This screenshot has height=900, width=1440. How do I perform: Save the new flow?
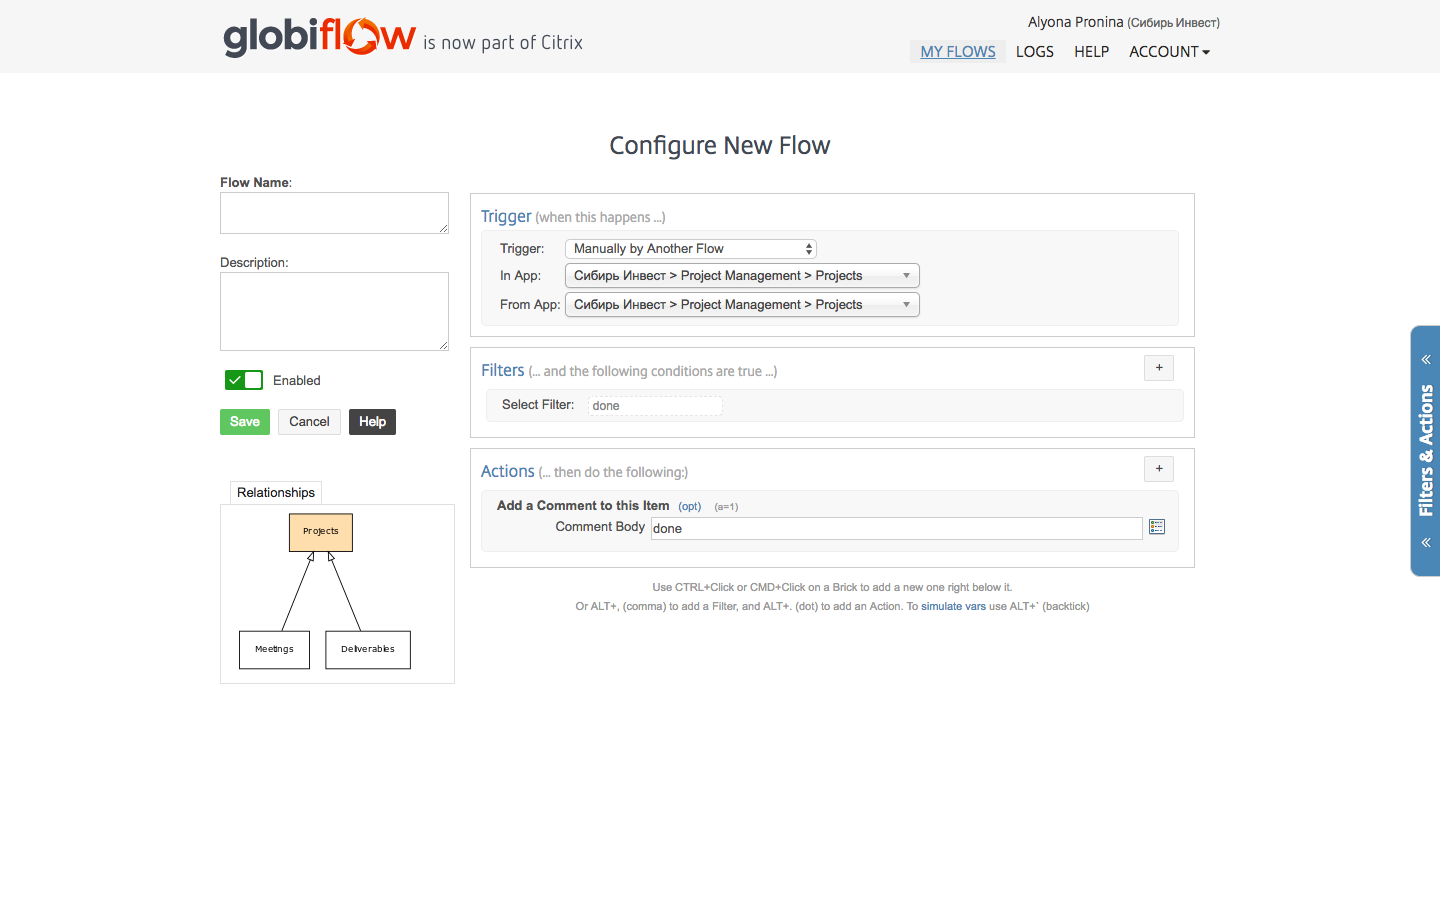click(x=244, y=421)
